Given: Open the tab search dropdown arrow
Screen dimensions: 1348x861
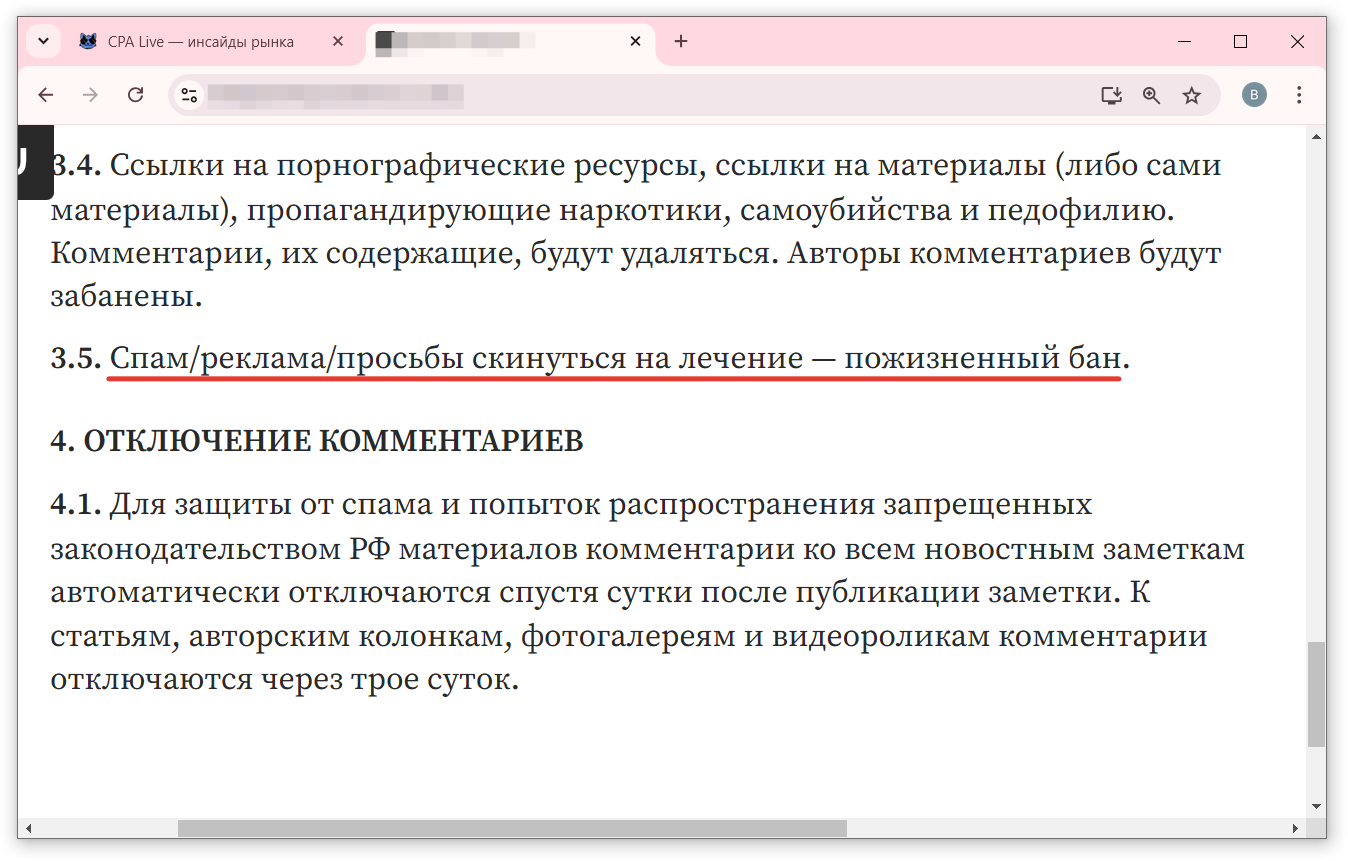Looking at the screenshot, I should coord(43,42).
